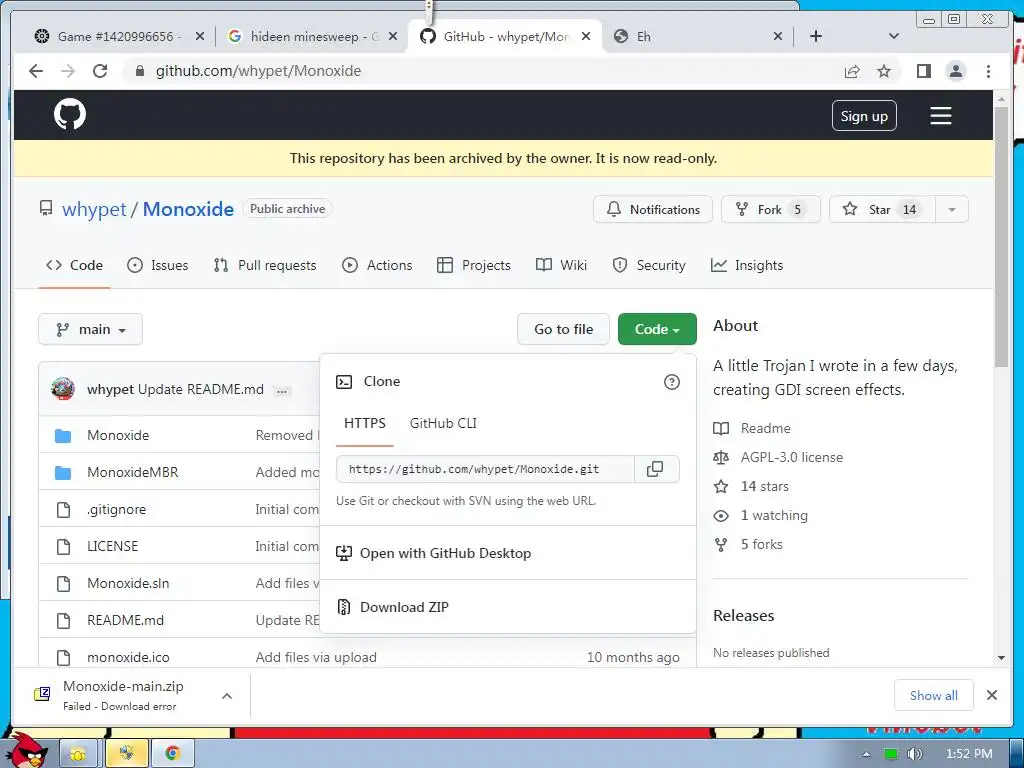
Task: Click the volume speaker tray icon
Action: [x=914, y=754]
